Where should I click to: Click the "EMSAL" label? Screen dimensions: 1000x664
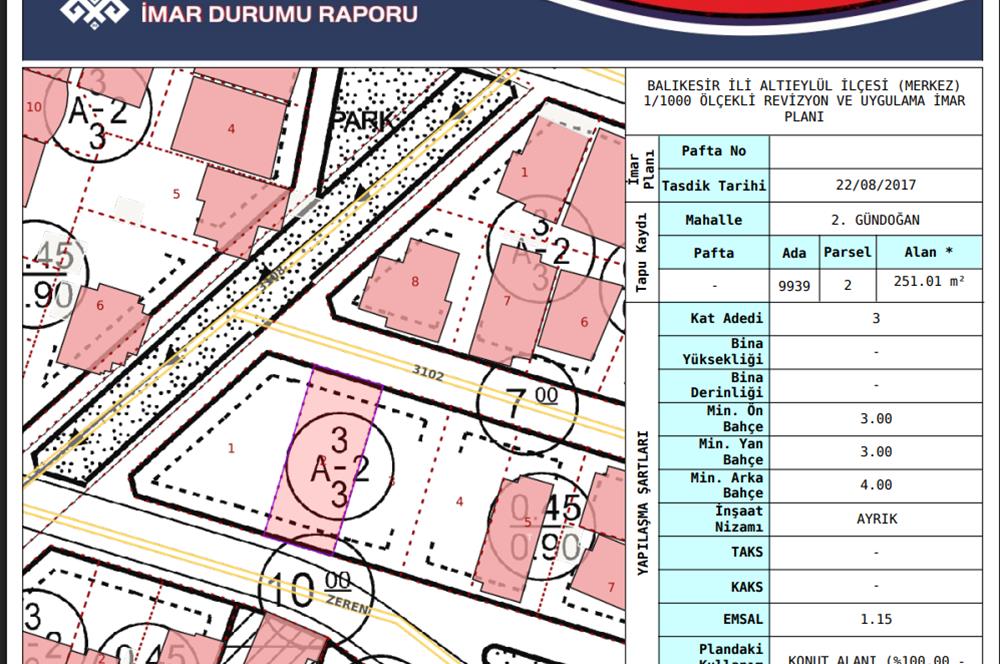click(x=742, y=619)
